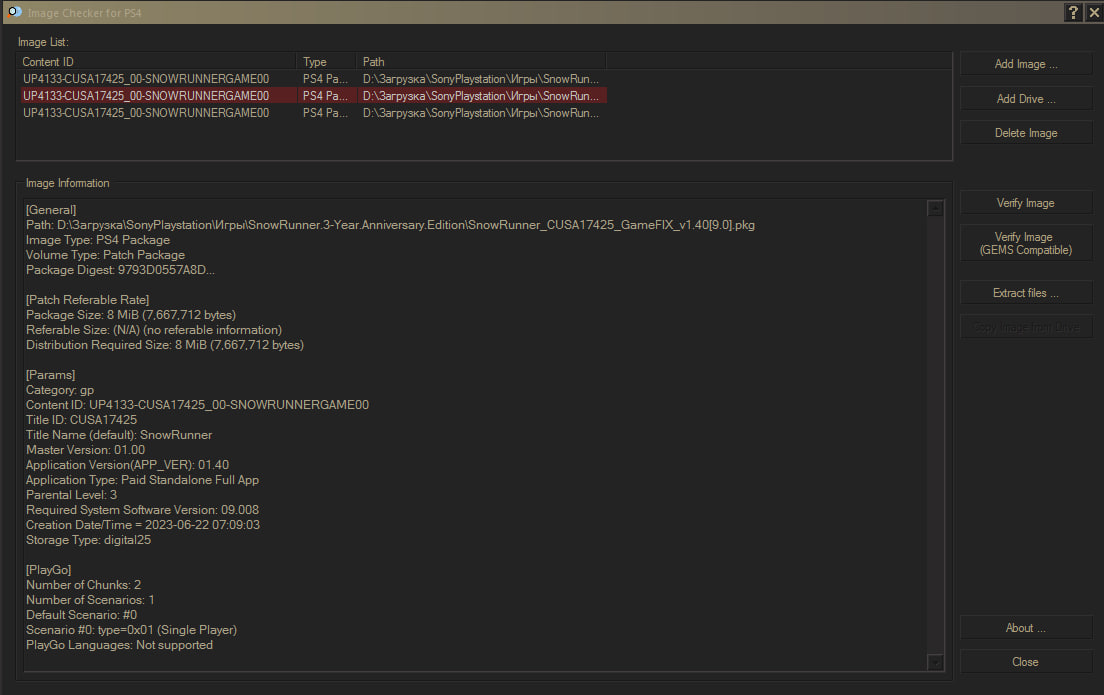Click 'Title Name (default): SnowRunner' line
Image resolution: width=1104 pixels, height=695 pixels.
click(119, 435)
